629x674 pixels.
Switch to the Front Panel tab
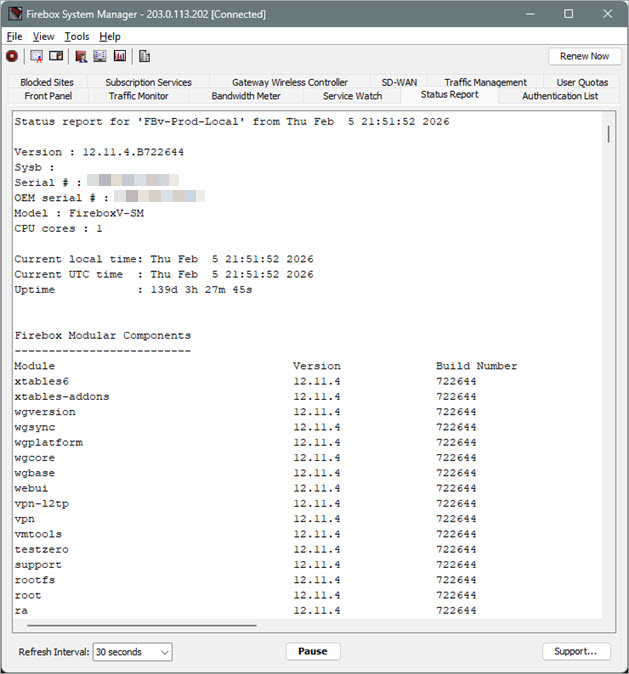tap(48, 96)
